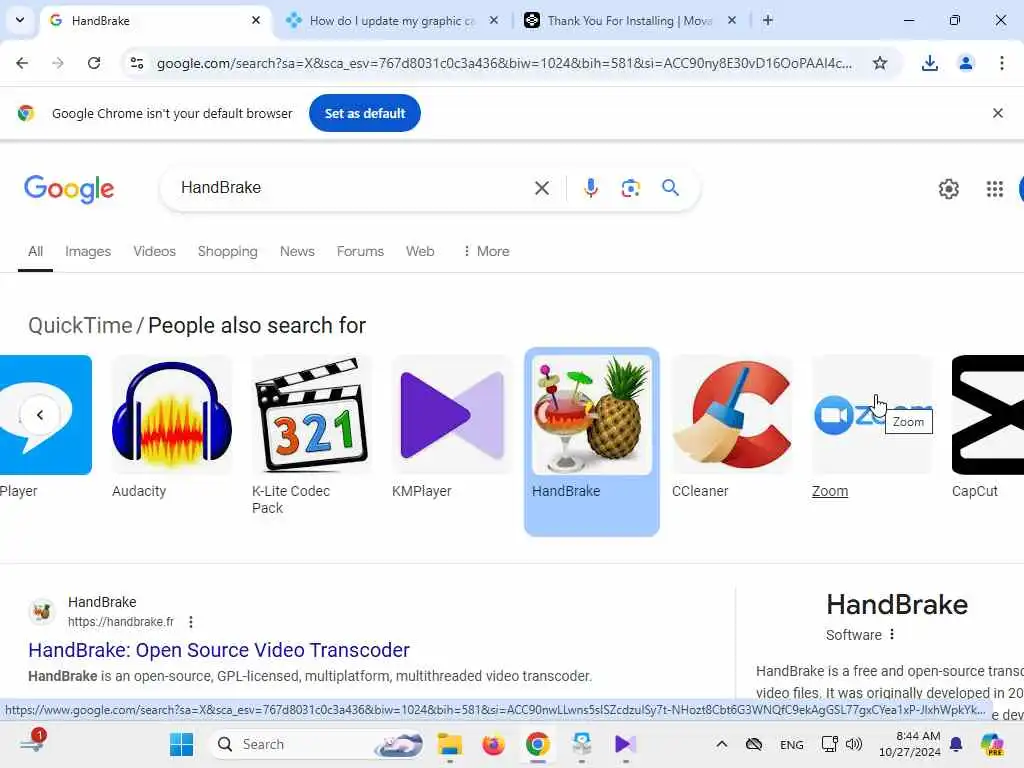Click the taskbar Search box
The image size is (1024, 768).
point(318,744)
